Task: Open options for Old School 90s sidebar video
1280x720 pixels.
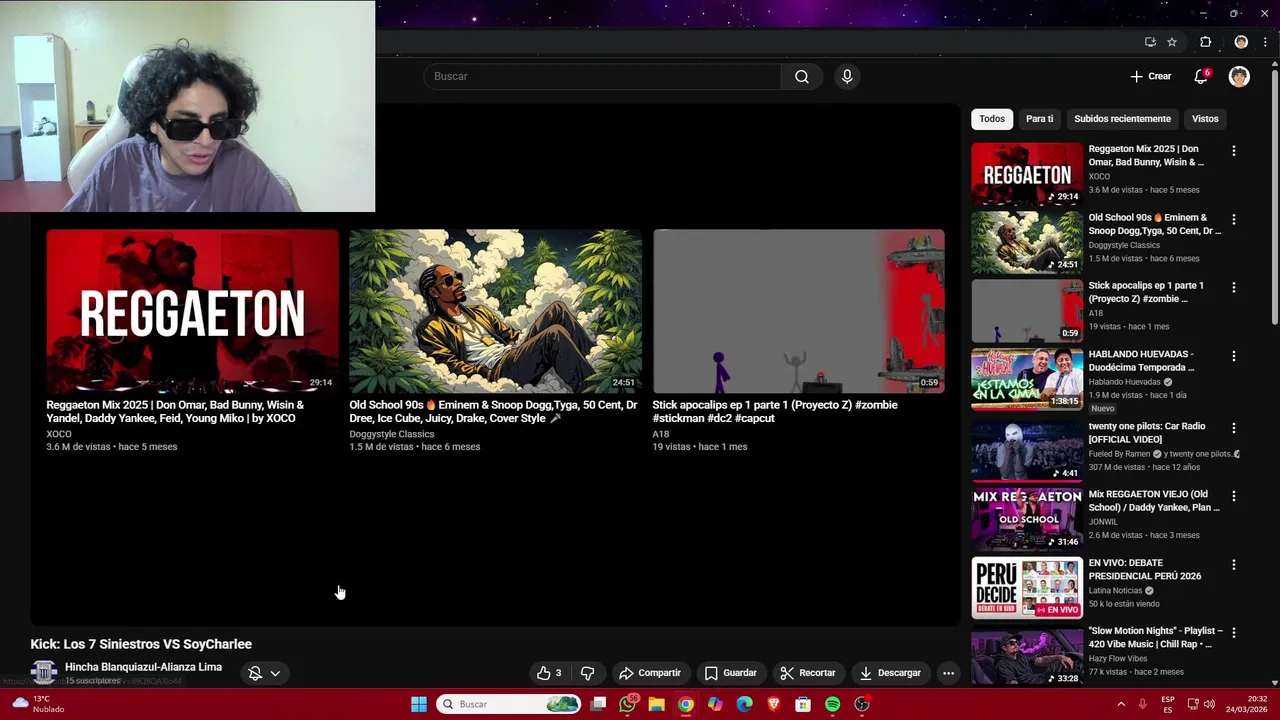Action: click(1233, 219)
